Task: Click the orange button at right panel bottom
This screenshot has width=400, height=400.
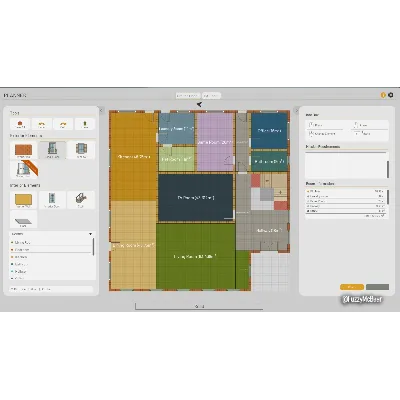Action: [x=352, y=287]
